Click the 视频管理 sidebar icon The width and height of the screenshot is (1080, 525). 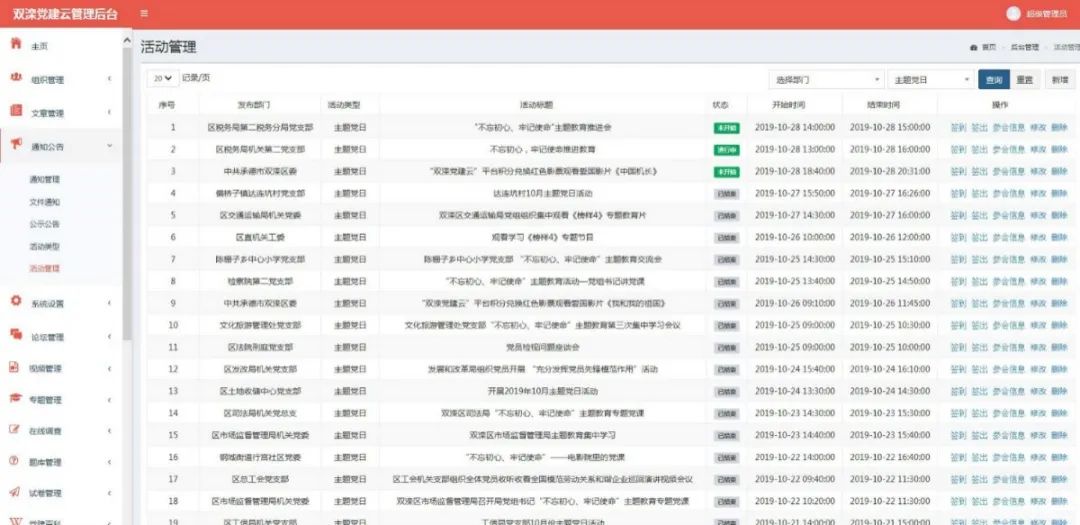(x=16, y=367)
